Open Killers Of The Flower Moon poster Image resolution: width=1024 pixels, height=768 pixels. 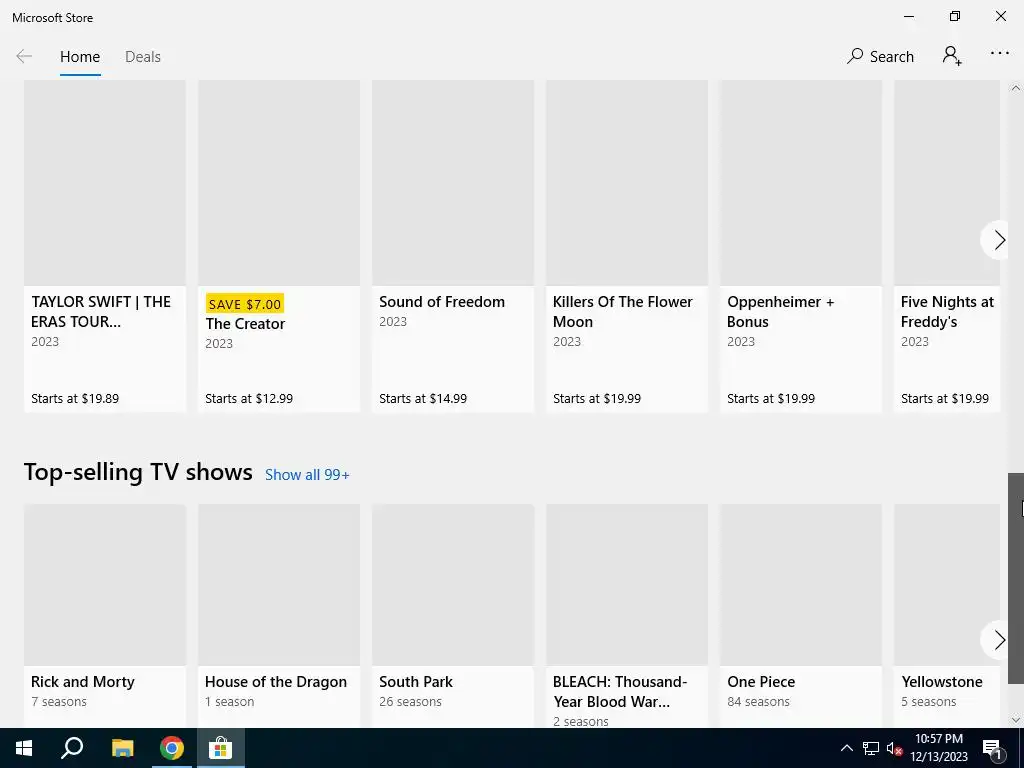click(x=627, y=183)
